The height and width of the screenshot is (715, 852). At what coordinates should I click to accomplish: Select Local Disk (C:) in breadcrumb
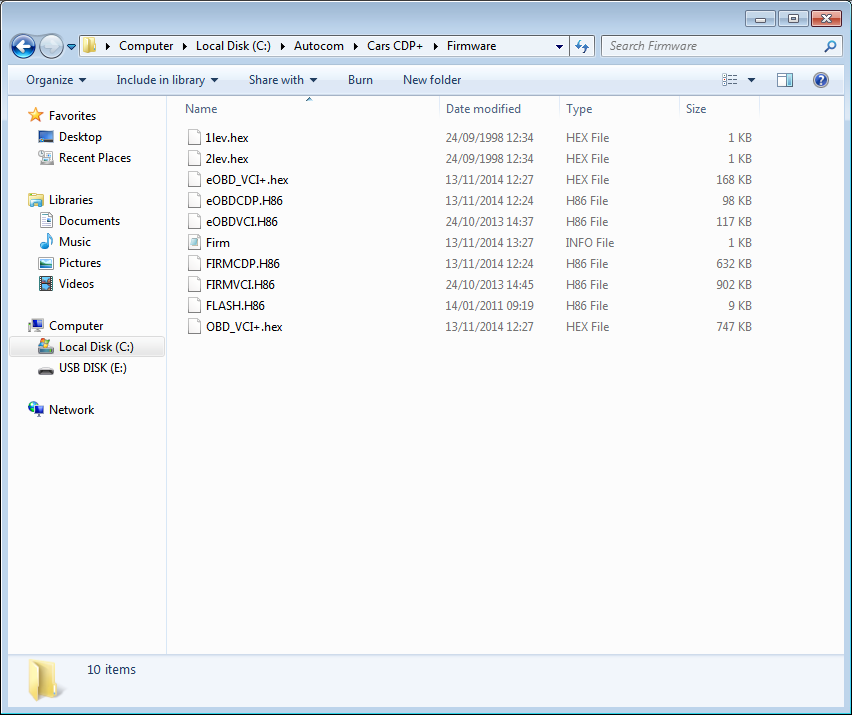(233, 46)
